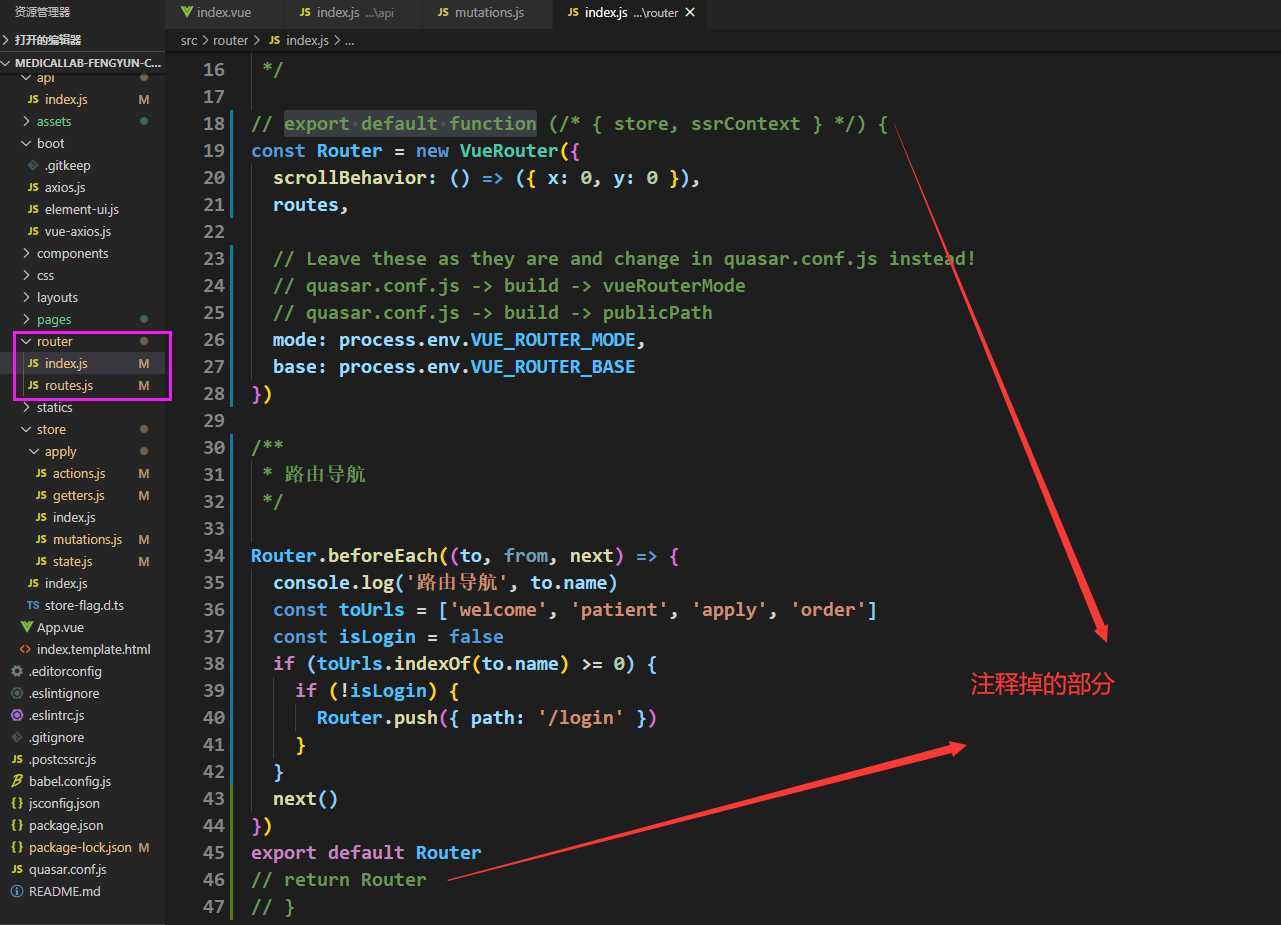This screenshot has height=925, width=1281.
Task: Click 'routes,' on line 21
Action: (311, 204)
